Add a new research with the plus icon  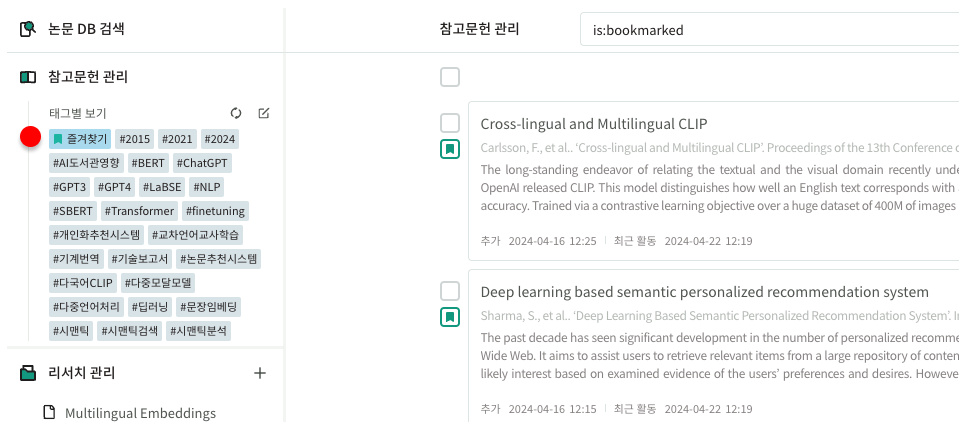[x=260, y=373]
